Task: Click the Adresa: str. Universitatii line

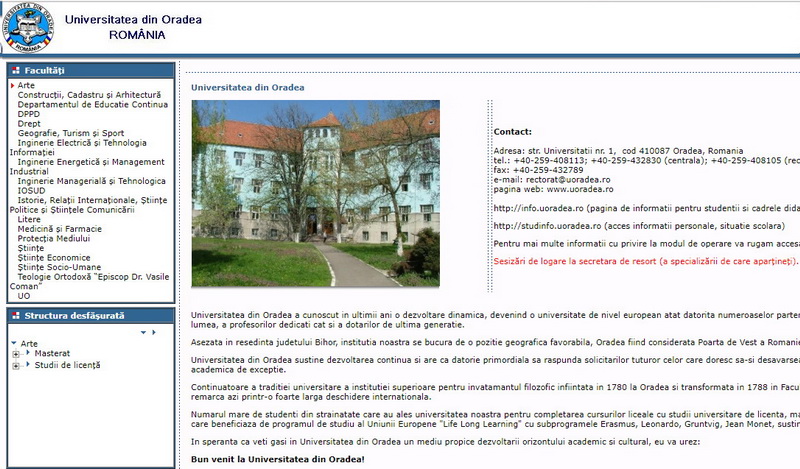Action: click(x=618, y=151)
